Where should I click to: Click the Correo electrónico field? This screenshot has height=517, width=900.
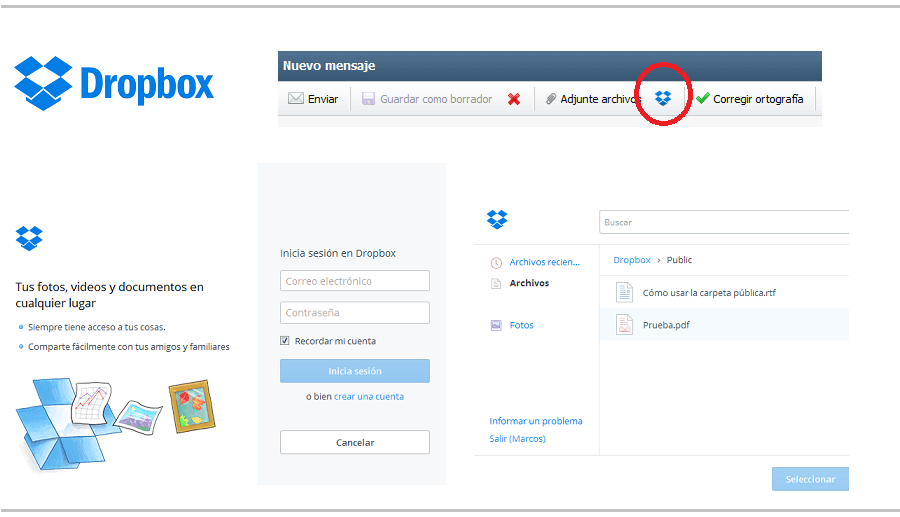point(355,281)
